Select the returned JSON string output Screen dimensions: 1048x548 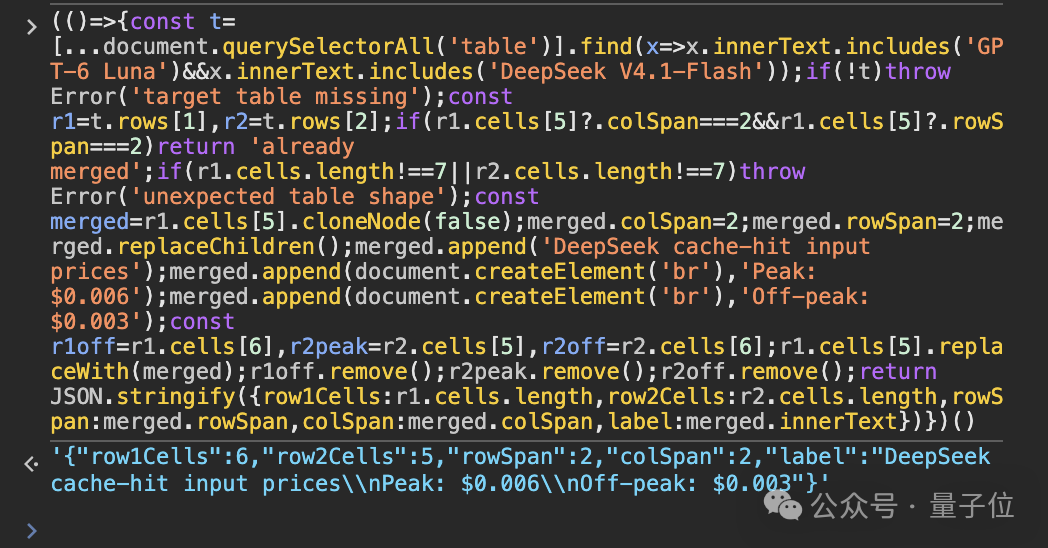tap(520, 470)
